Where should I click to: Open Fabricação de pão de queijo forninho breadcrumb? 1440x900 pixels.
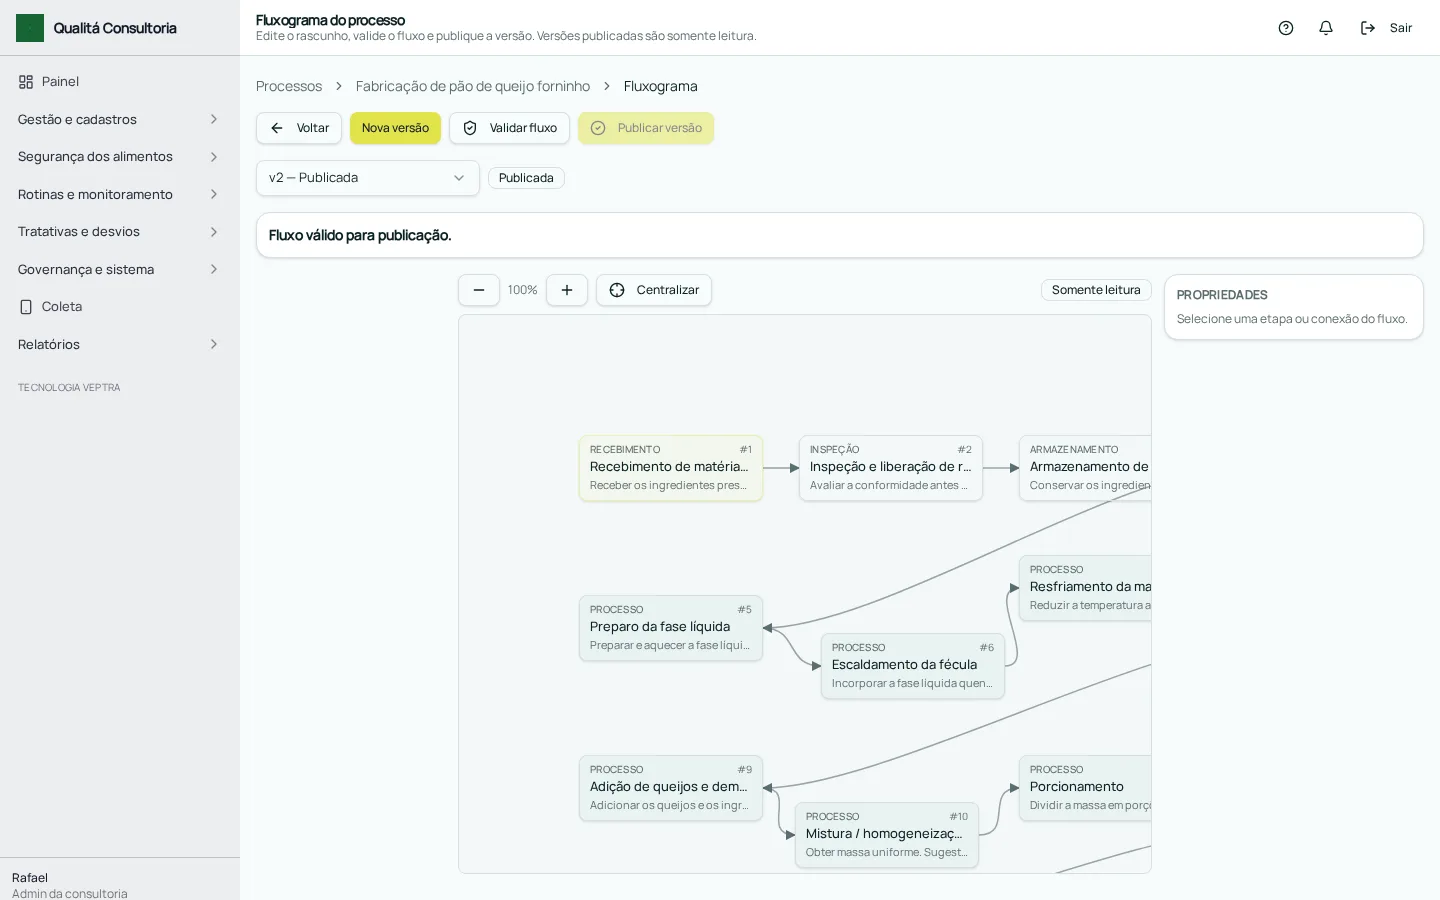tap(473, 86)
